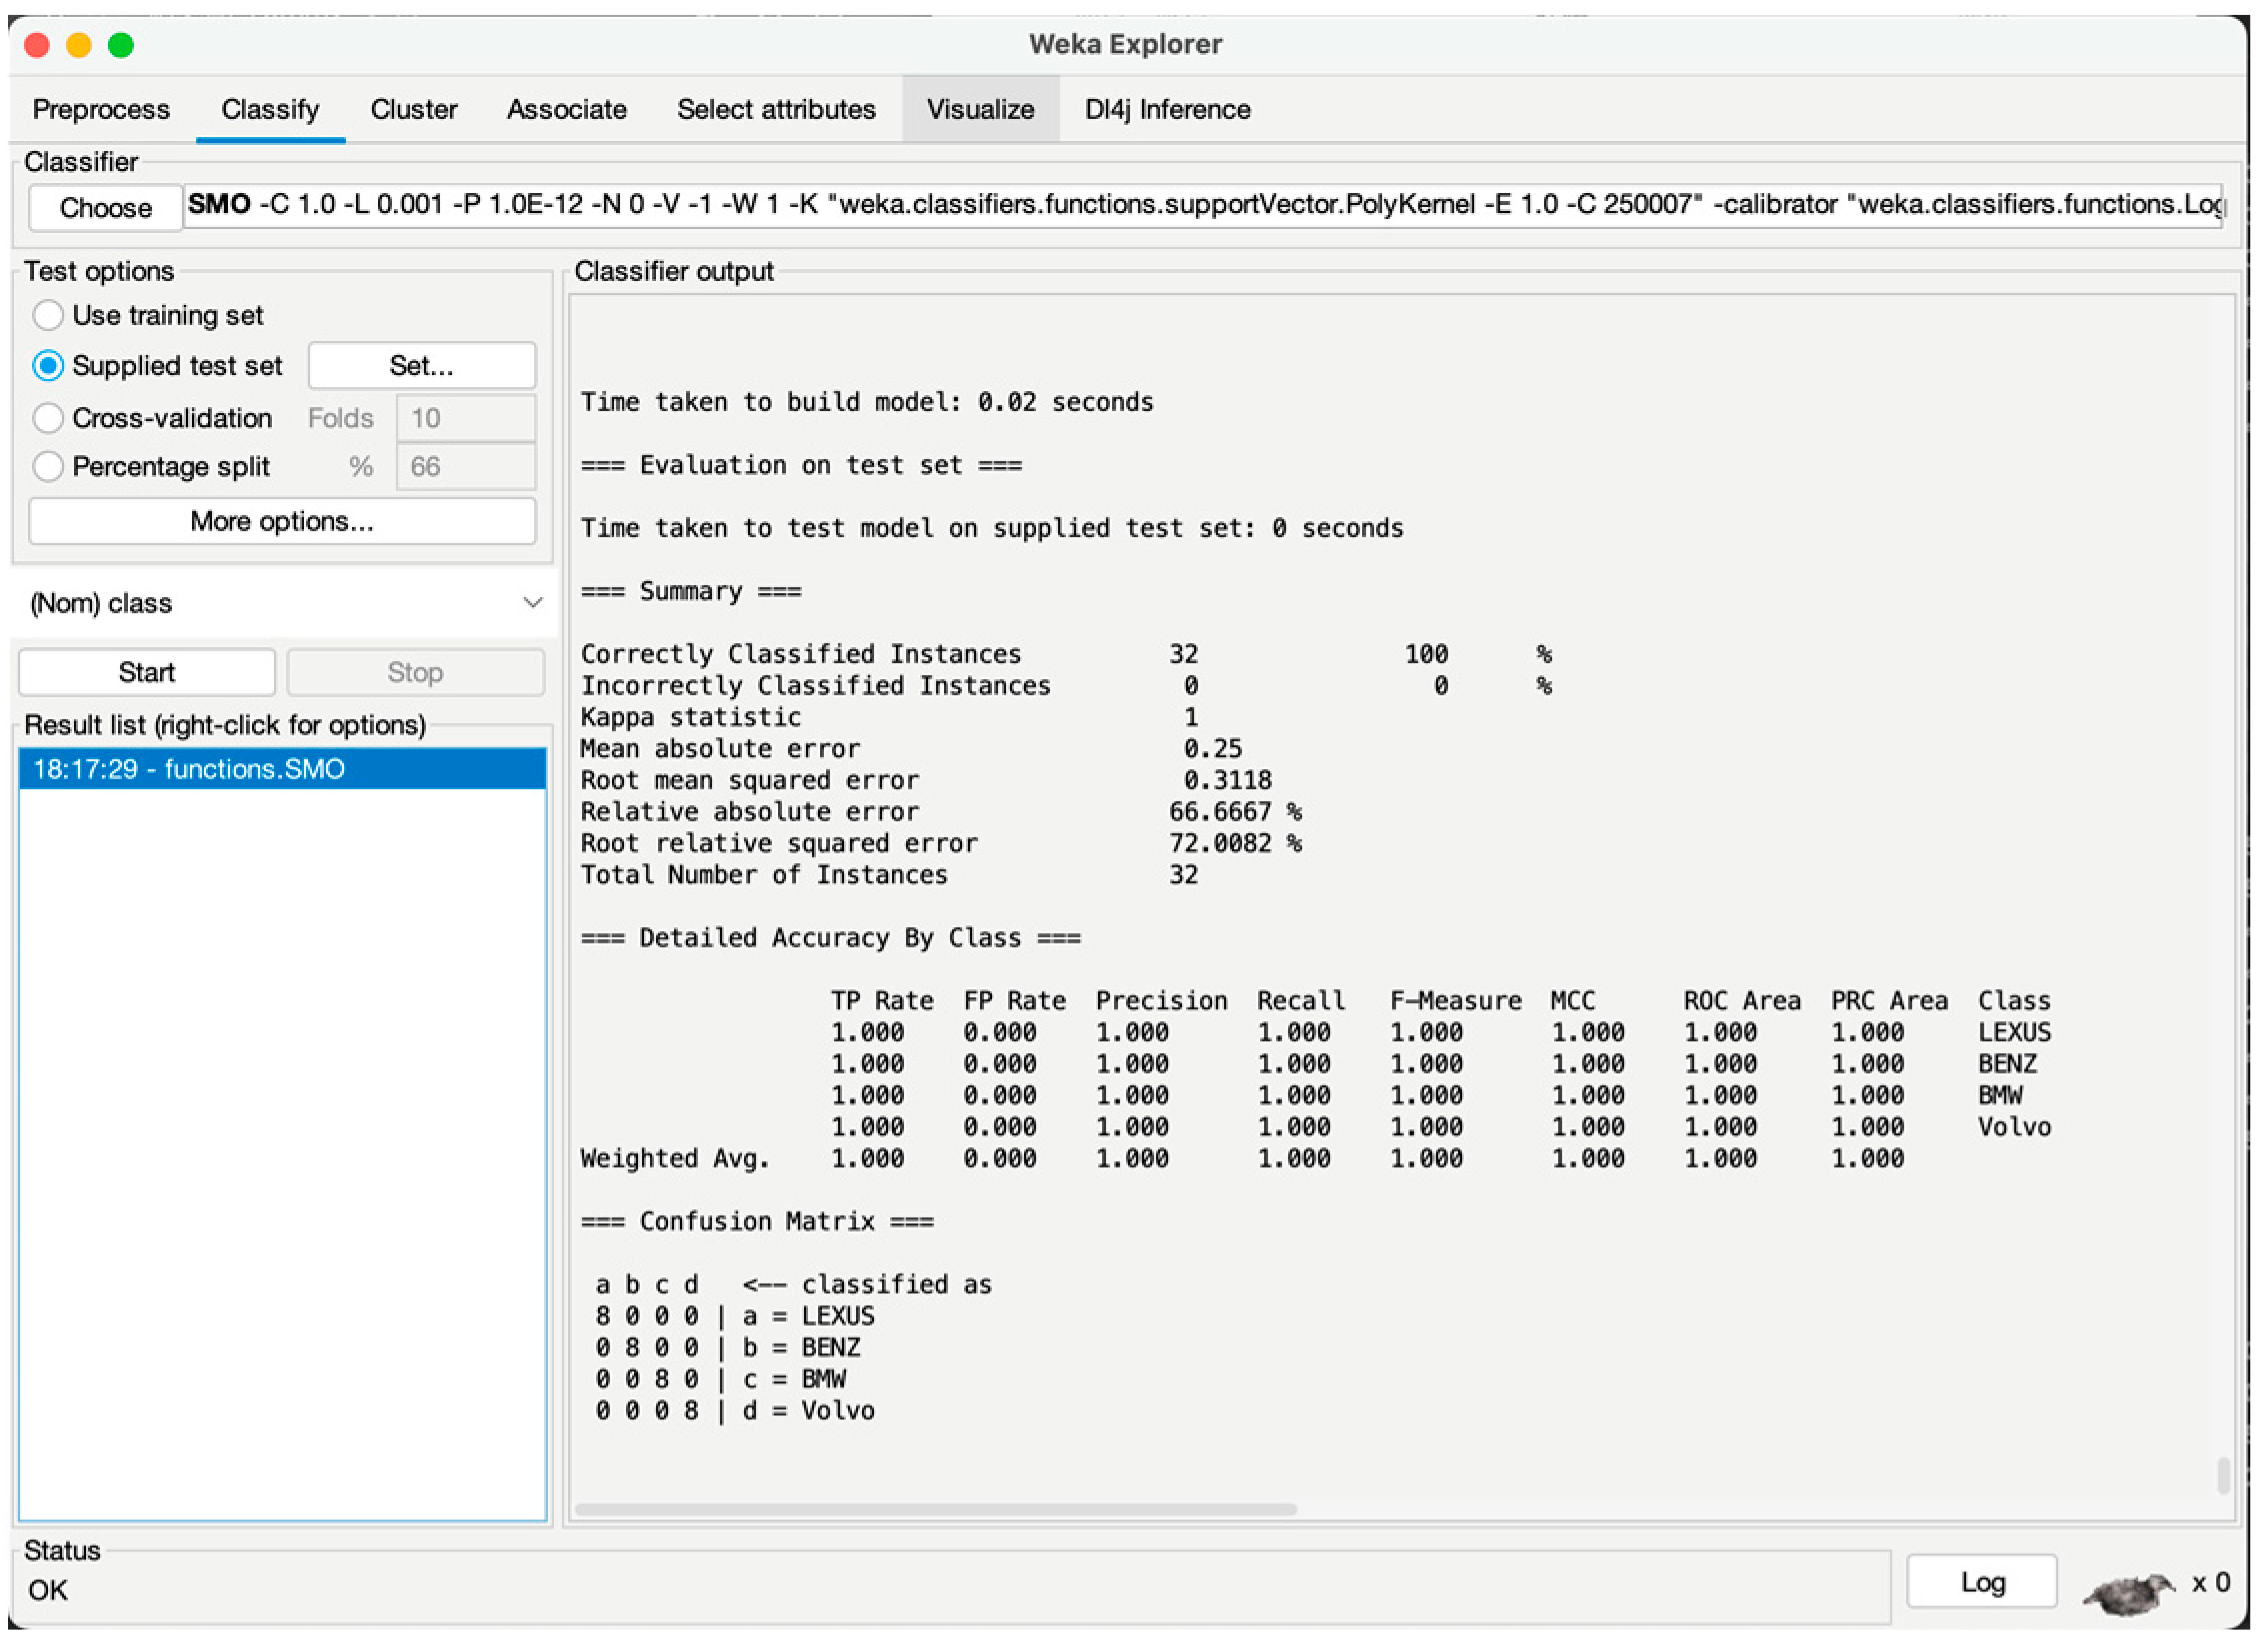Open the Cluster tab

(414, 109)
